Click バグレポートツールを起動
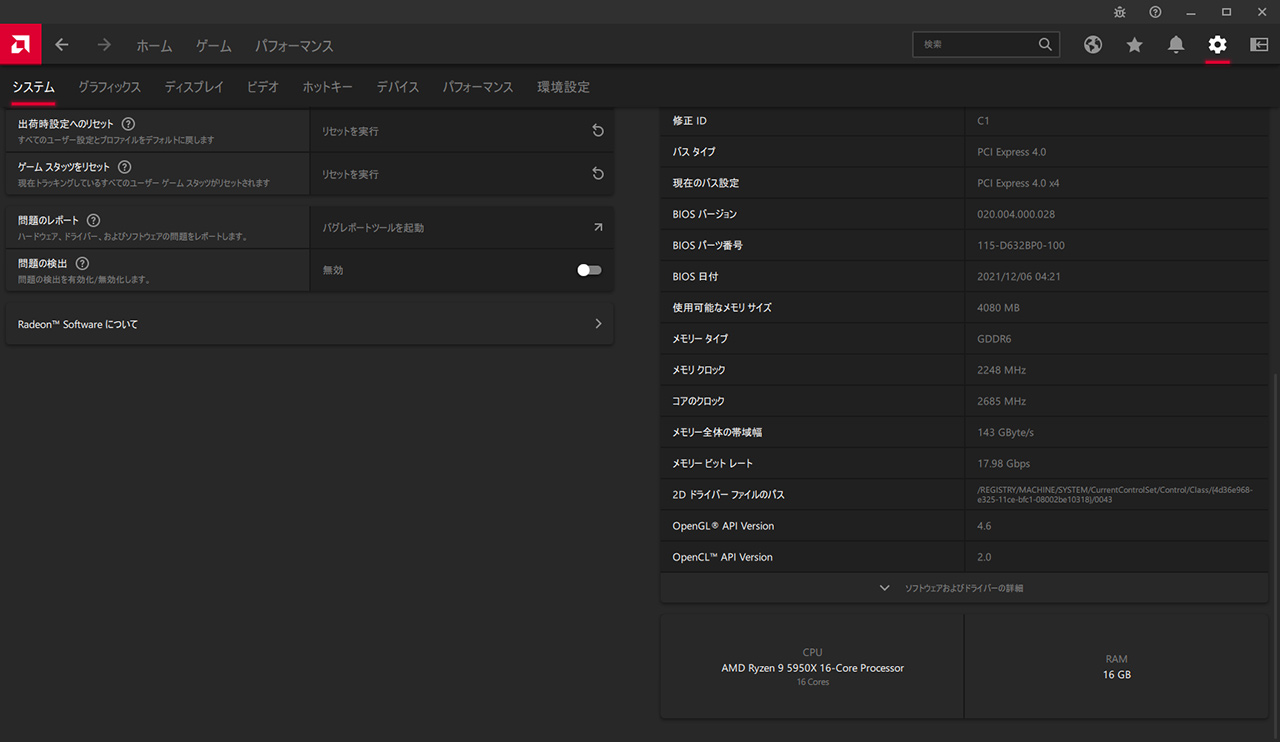Screen dimensions: 1280x742 [373, 227]
